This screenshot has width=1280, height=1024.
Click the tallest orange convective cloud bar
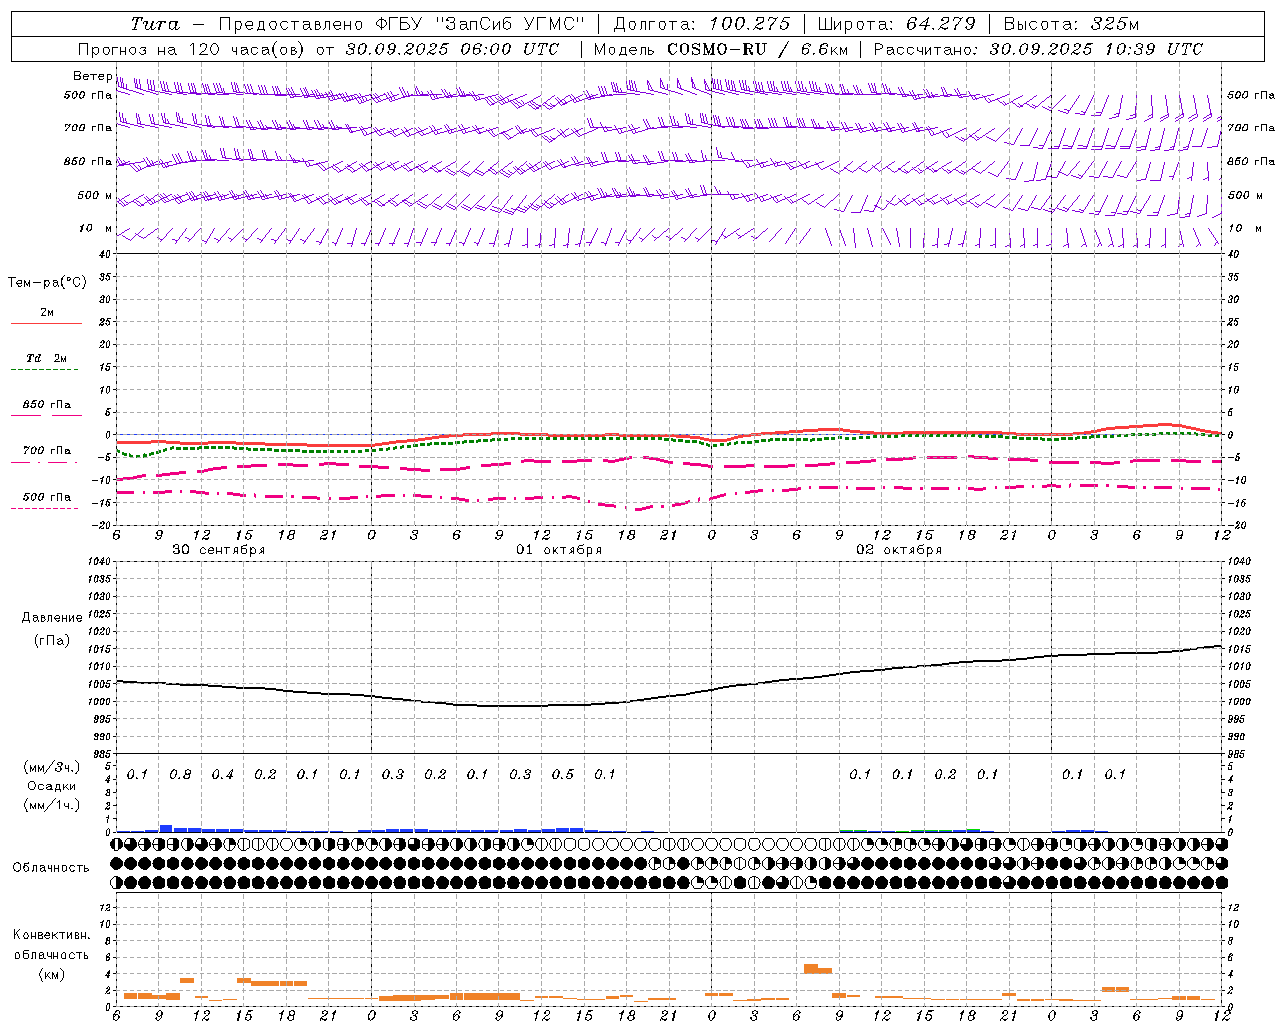tap(811, 968)
